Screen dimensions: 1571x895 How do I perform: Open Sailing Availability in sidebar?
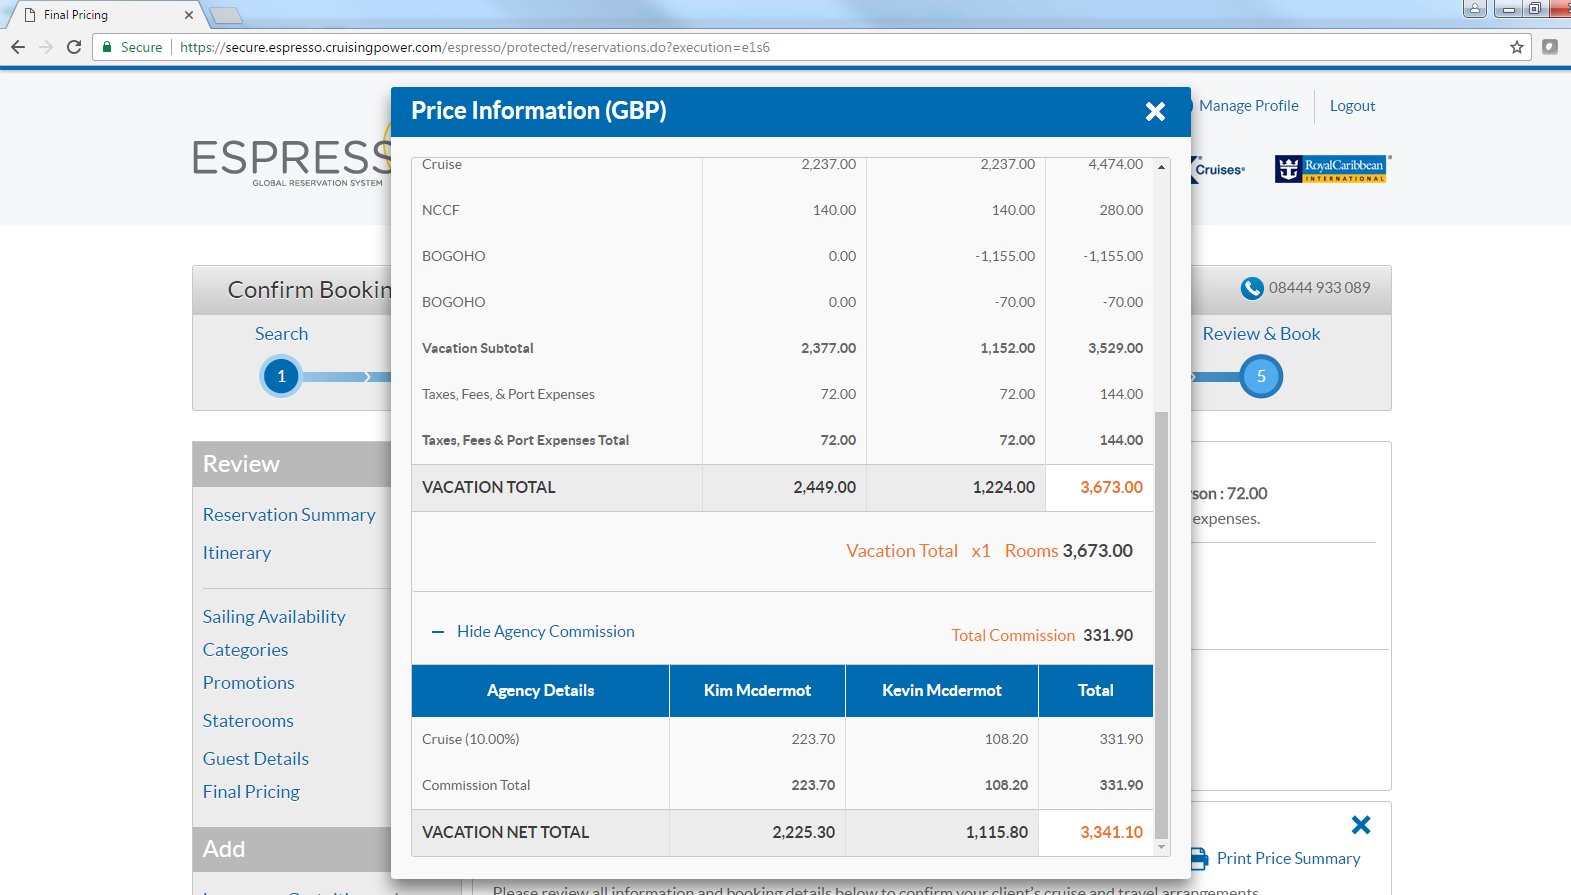(274, 617)
